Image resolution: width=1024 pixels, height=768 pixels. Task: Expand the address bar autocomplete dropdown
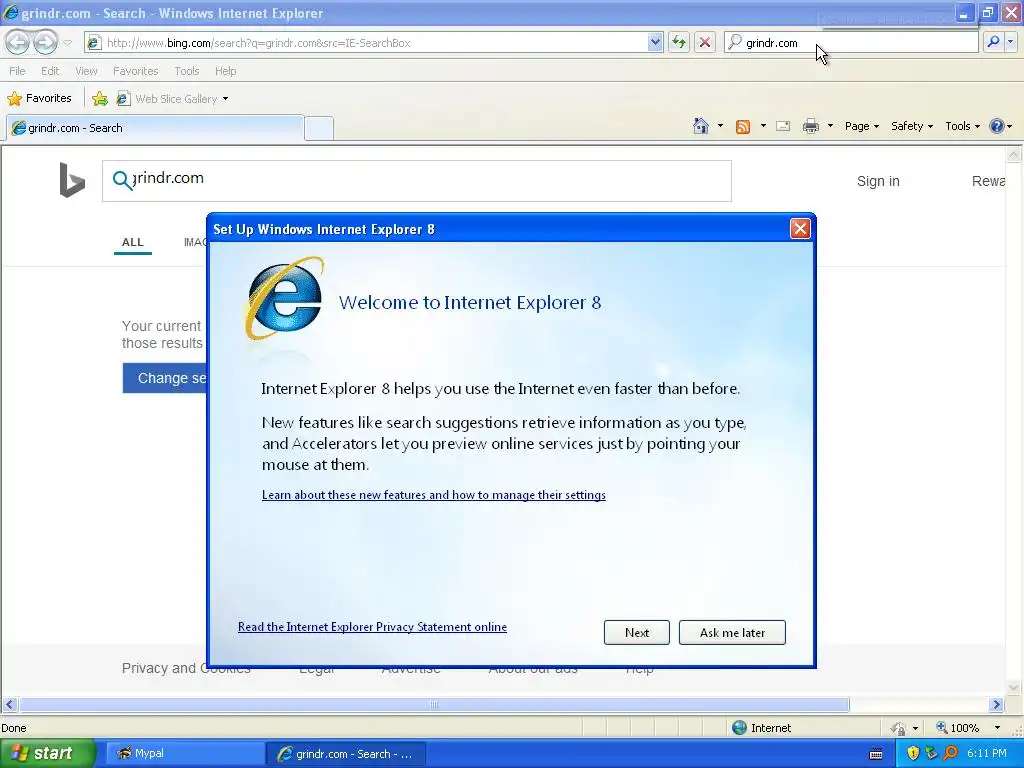pos(655,42)
